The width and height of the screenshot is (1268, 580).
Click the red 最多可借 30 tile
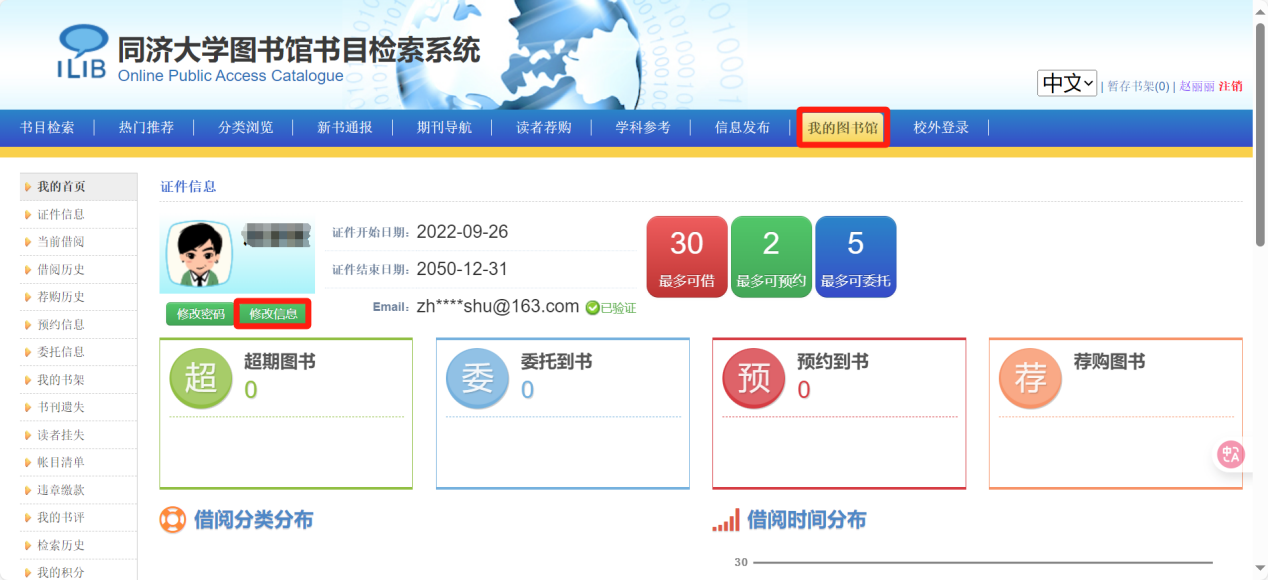(686, 256)
